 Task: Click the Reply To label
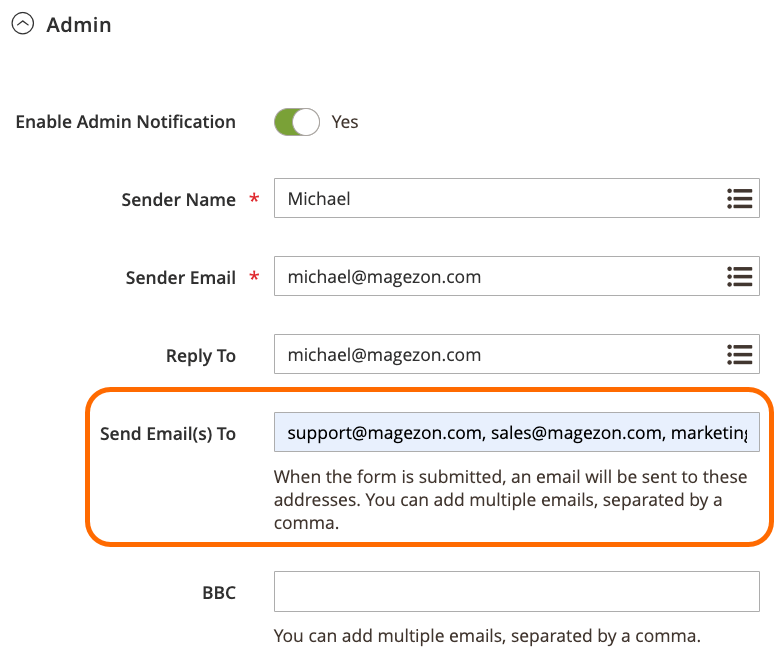click(201, 356)
